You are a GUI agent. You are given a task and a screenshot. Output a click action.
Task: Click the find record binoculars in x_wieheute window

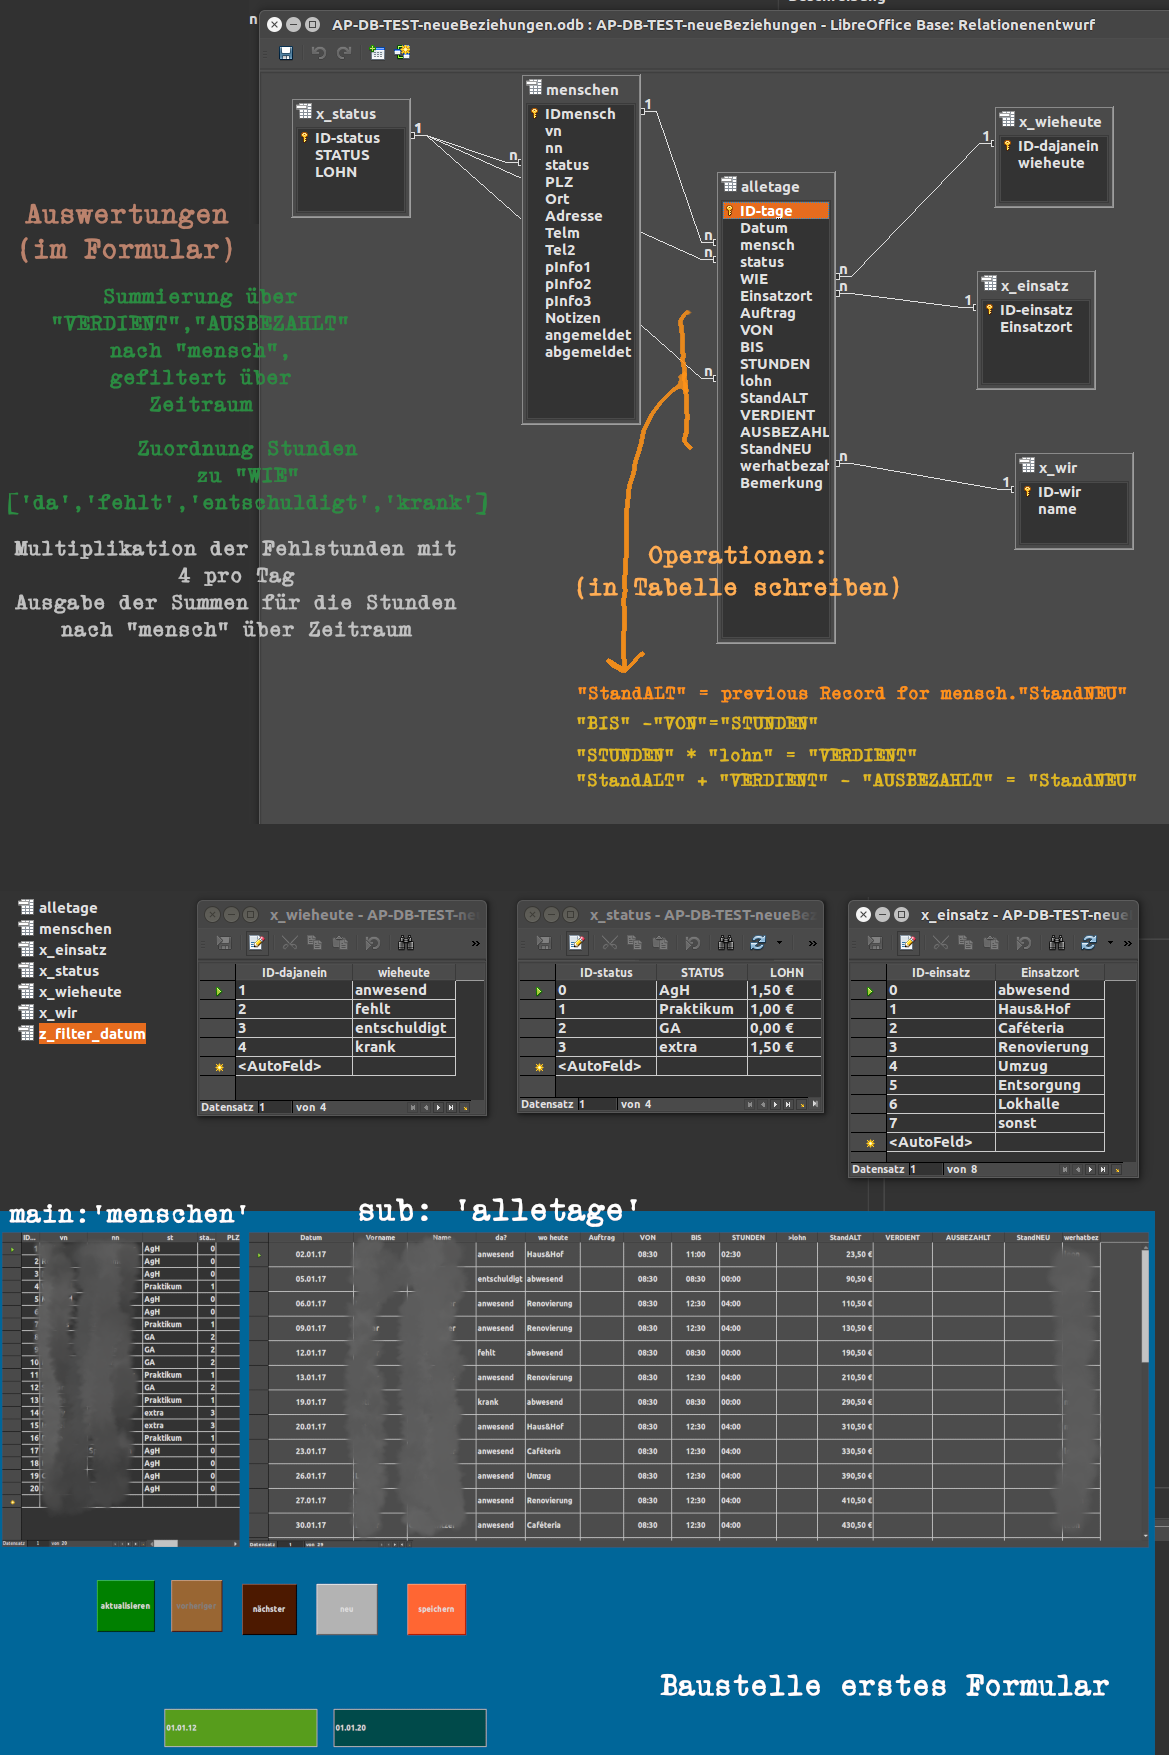pos(406,942)
